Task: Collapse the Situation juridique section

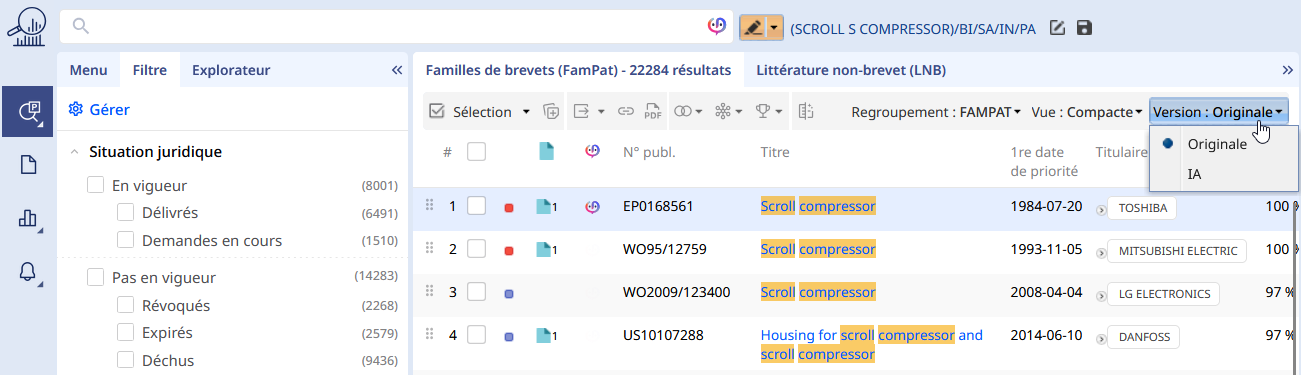Action: tap(74, 152)
